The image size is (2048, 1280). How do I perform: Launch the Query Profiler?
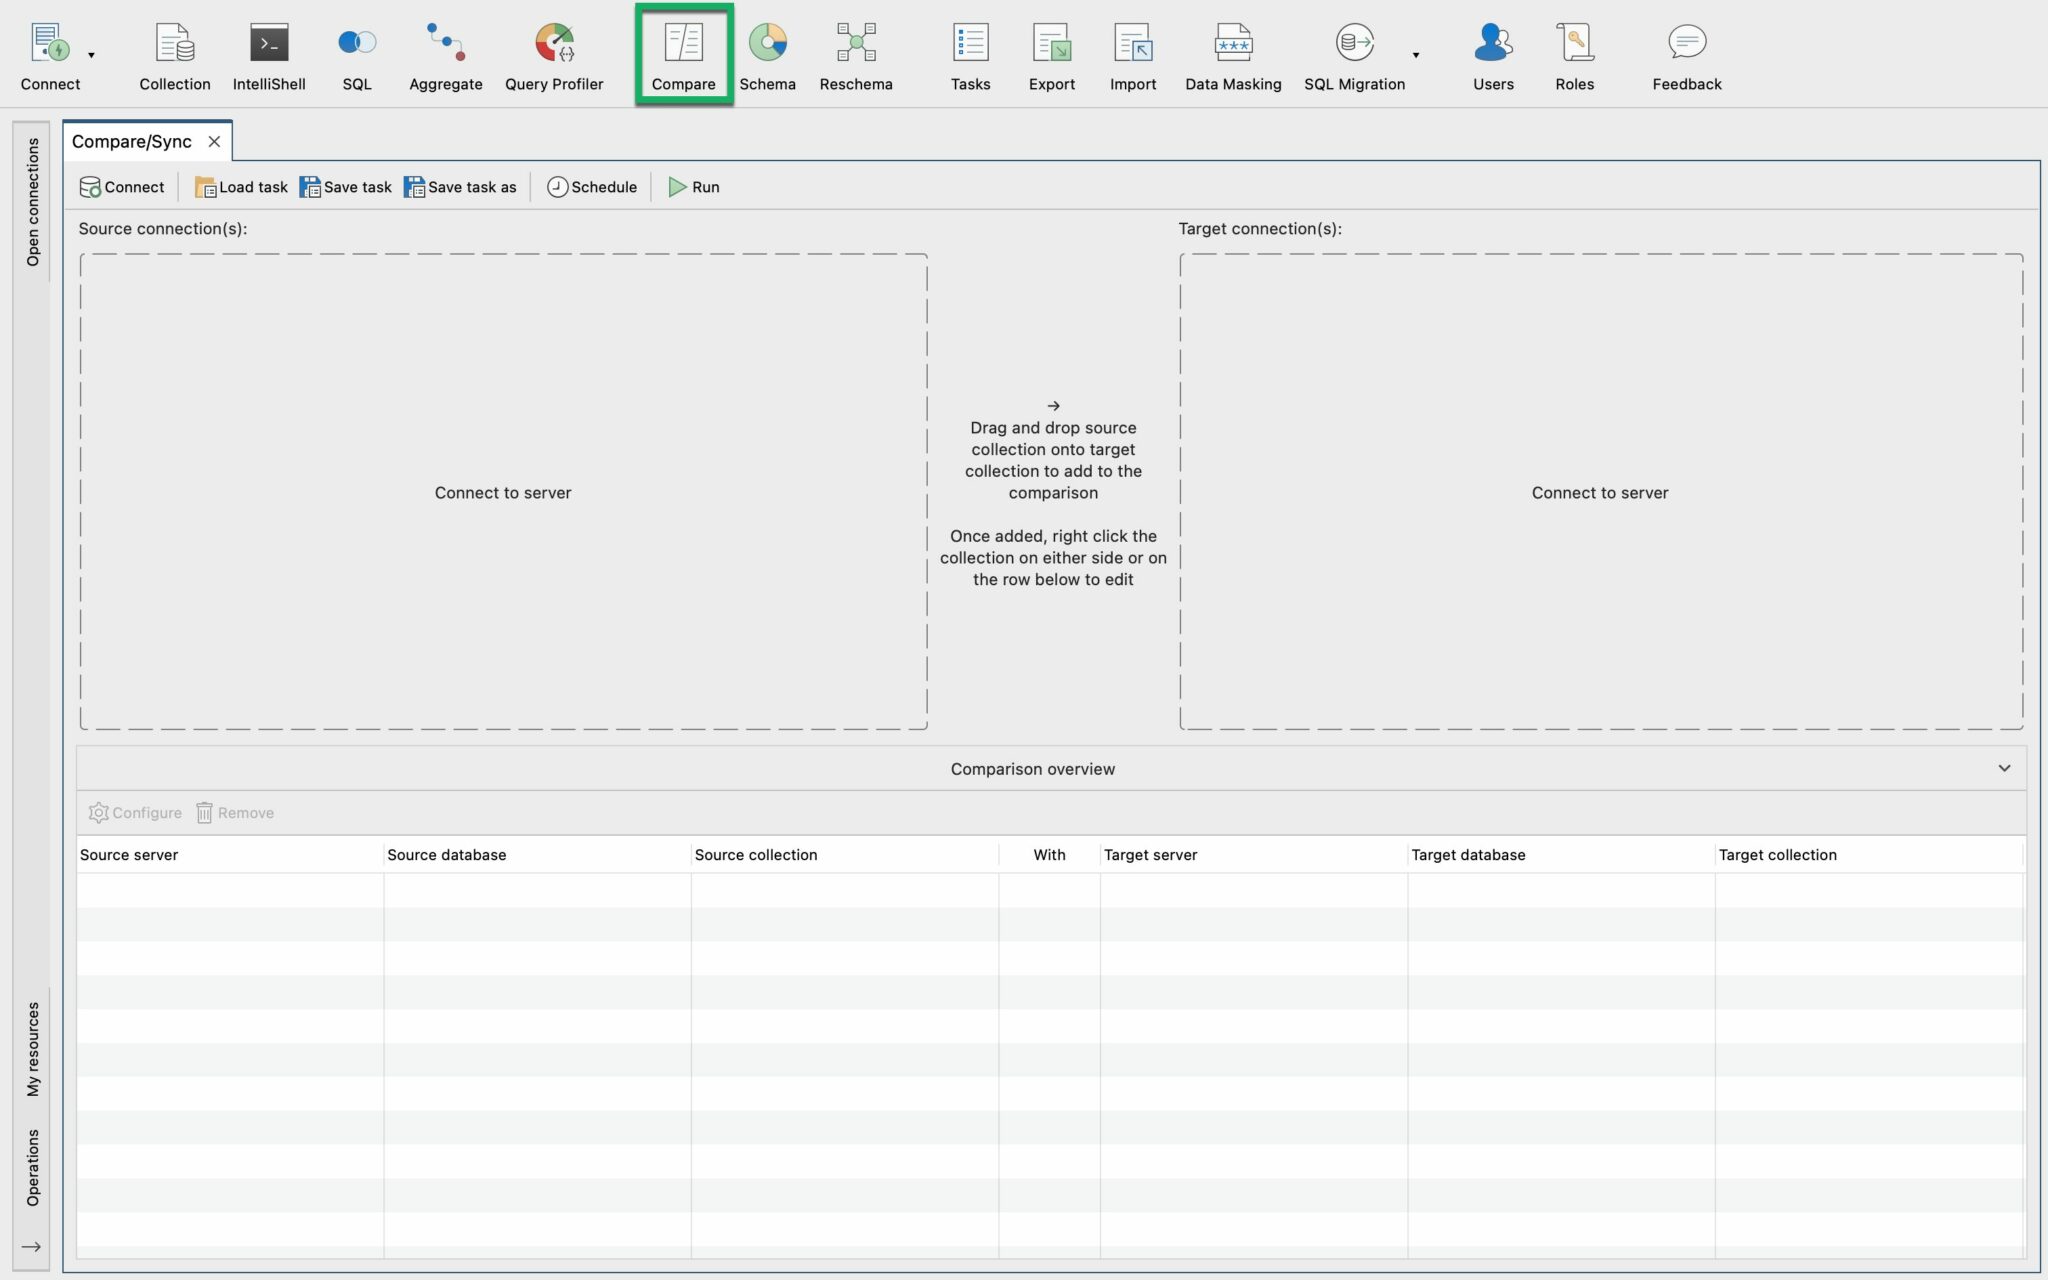[553, 55]
